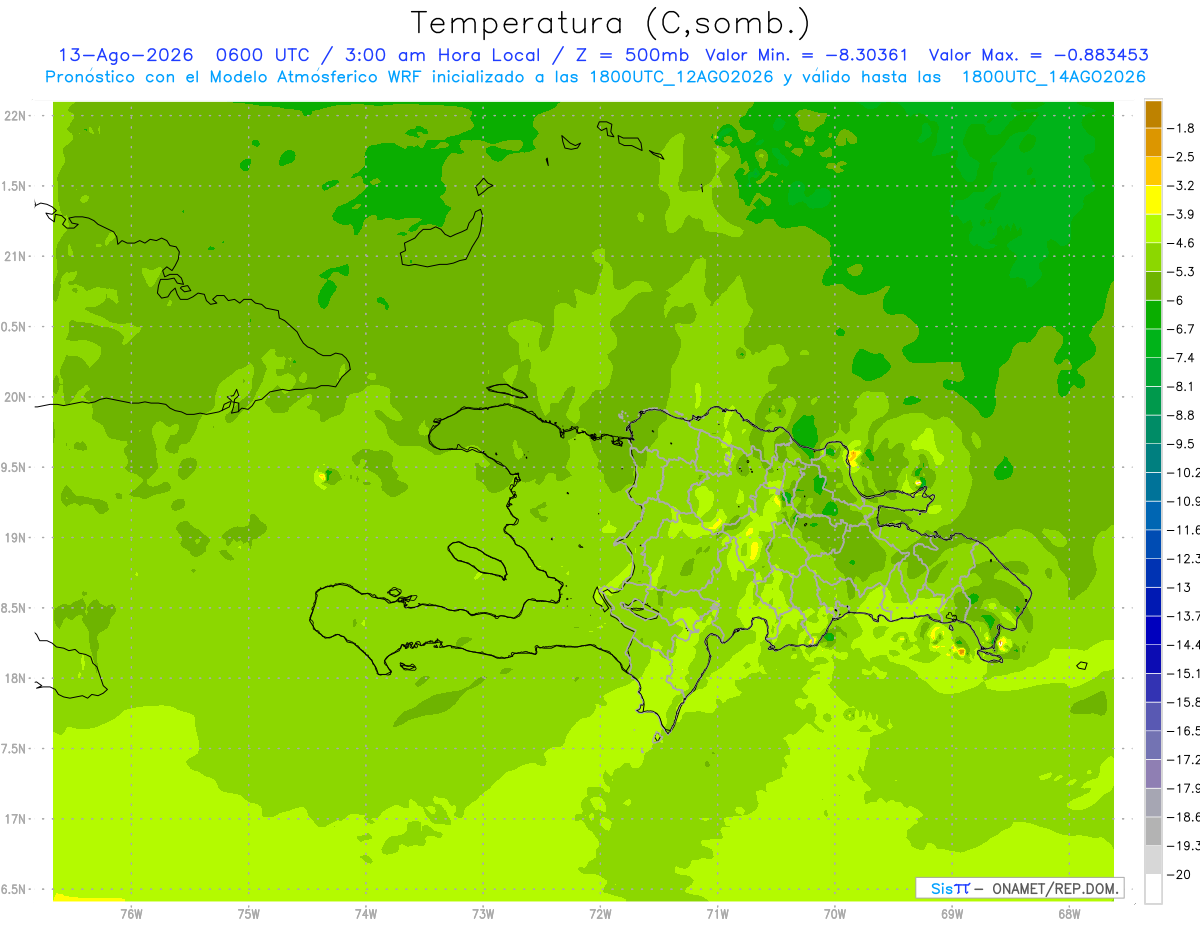Click the legend value "-17.9"
Image resolution: width=1200 pixels, height=927 pixels.
[x=1186, y=789]
